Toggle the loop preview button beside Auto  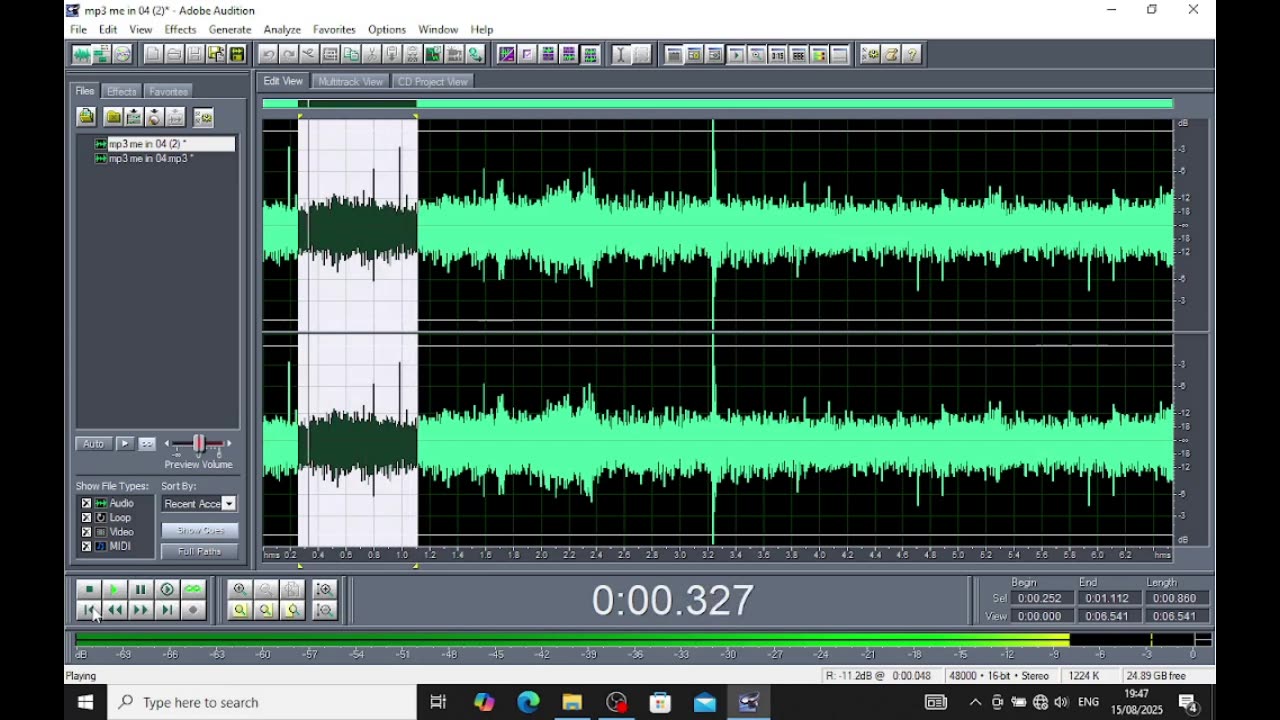pos(147,444)
